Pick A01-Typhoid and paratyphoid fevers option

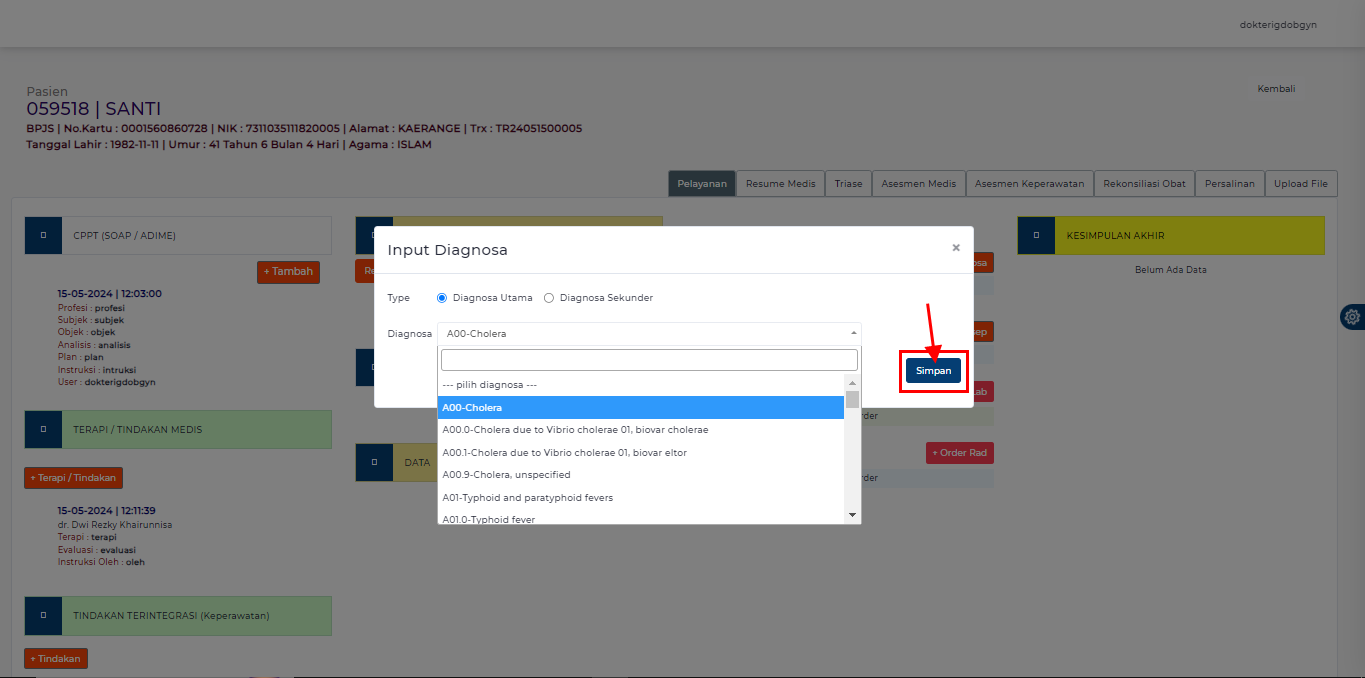coord(527,498)
